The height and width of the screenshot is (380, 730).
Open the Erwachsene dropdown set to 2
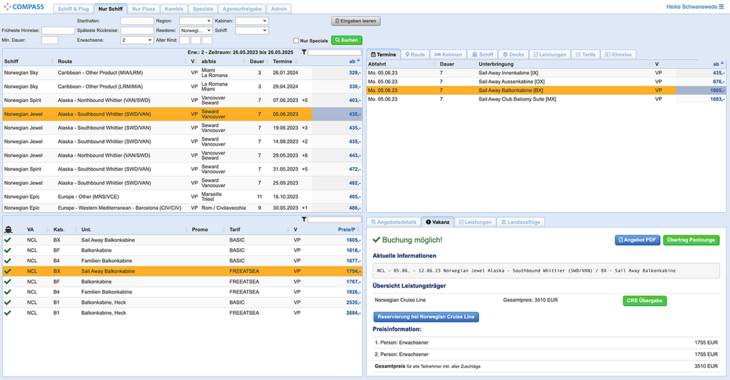[x=137, y=40]
